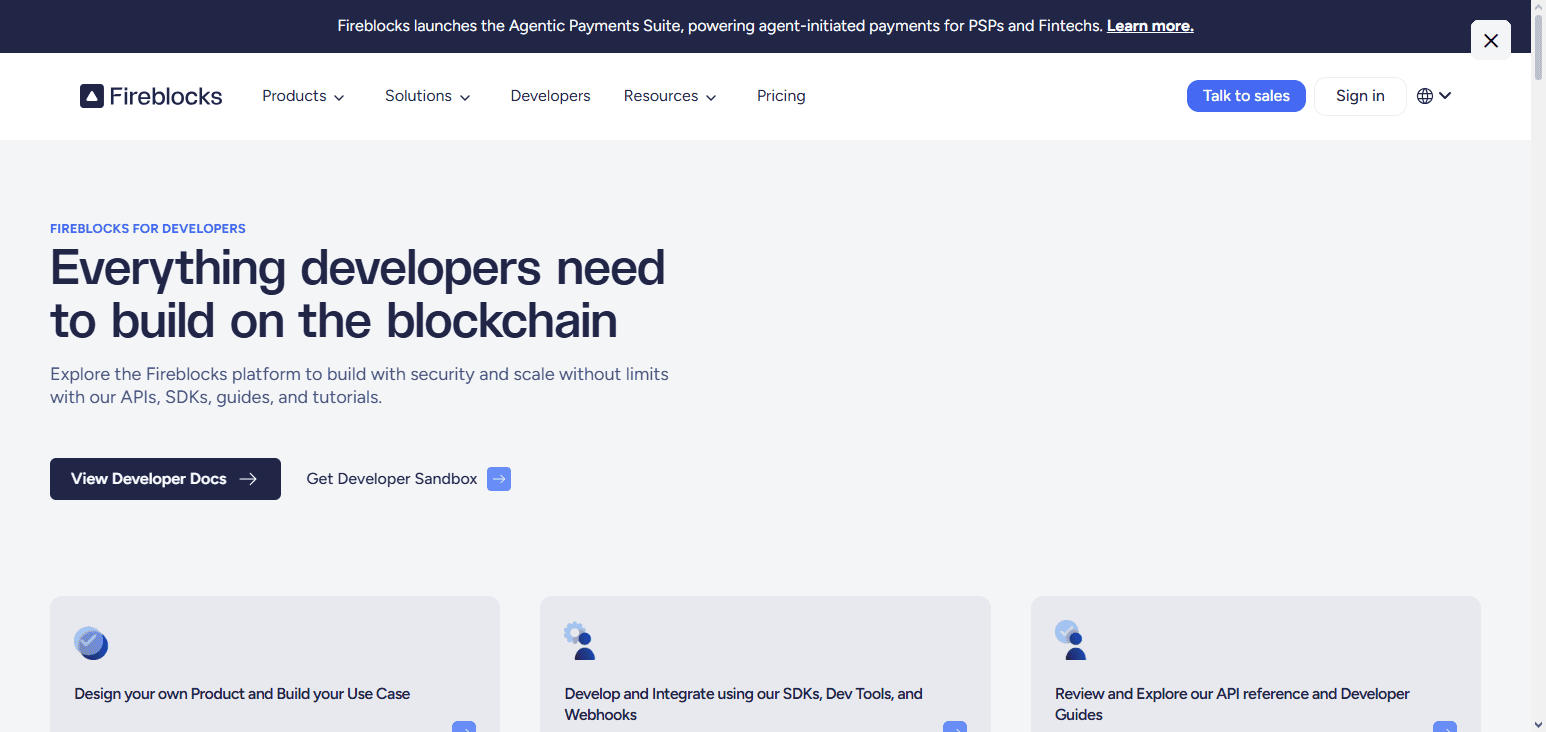Close the announcement banner with X
The width and height of the screenshot is (1546, 732).
click(x=1491, y=40)
